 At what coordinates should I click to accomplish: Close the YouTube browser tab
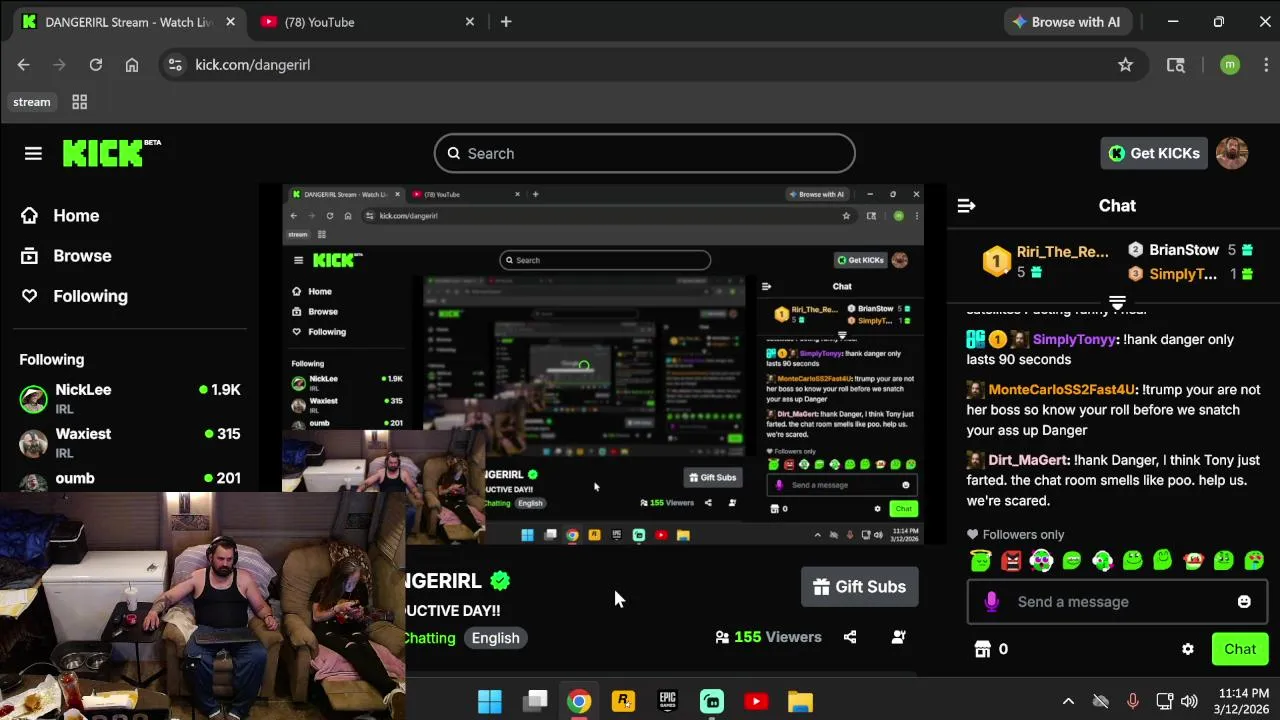470,22
